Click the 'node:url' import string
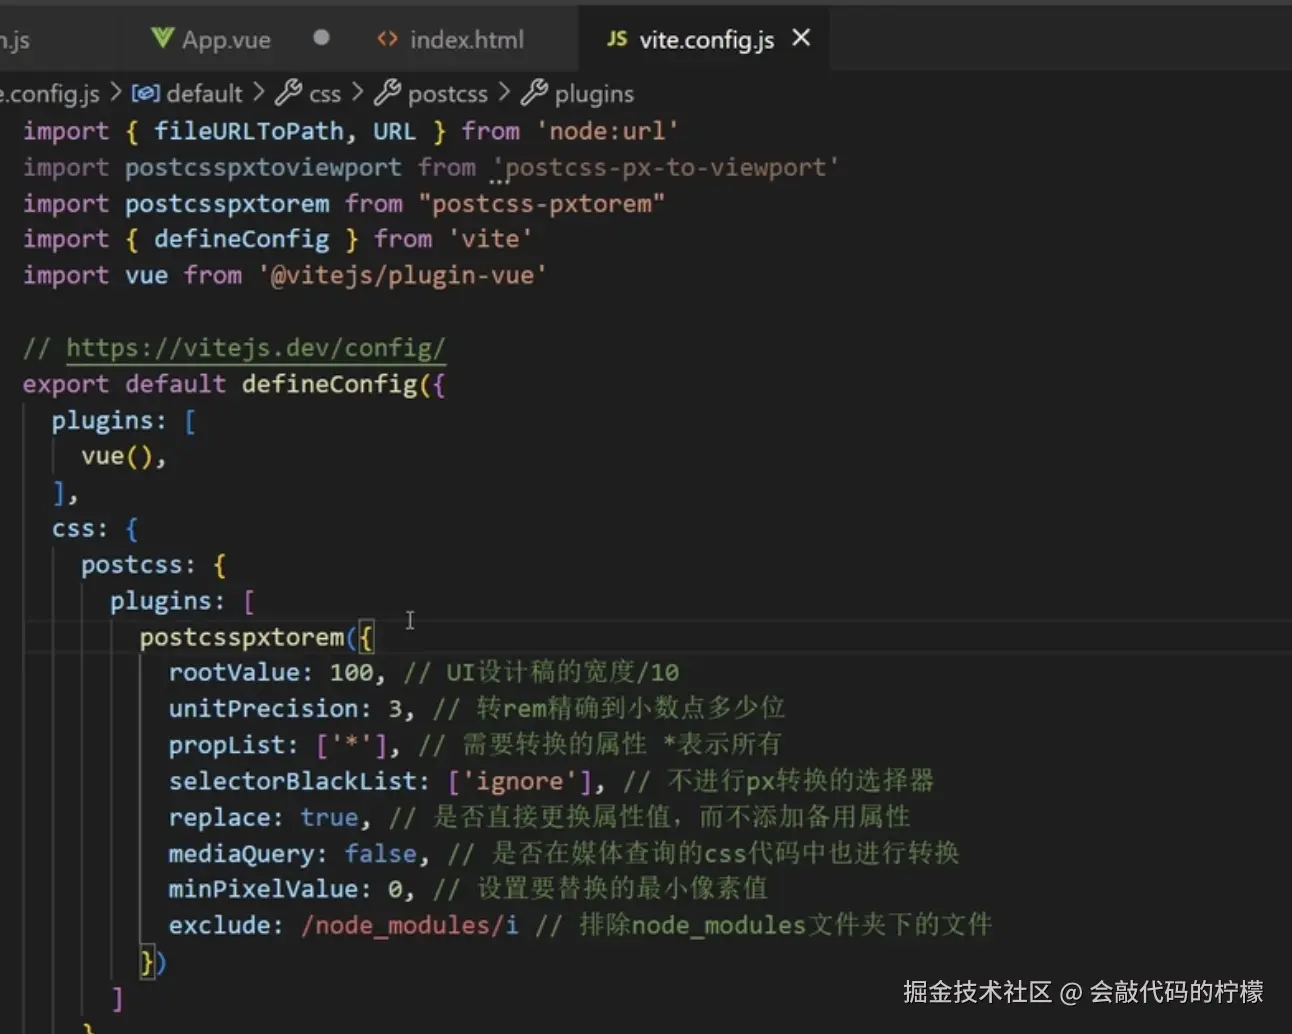The height and width of the screenshot is (1034, 1292). [x=607, y=131]
